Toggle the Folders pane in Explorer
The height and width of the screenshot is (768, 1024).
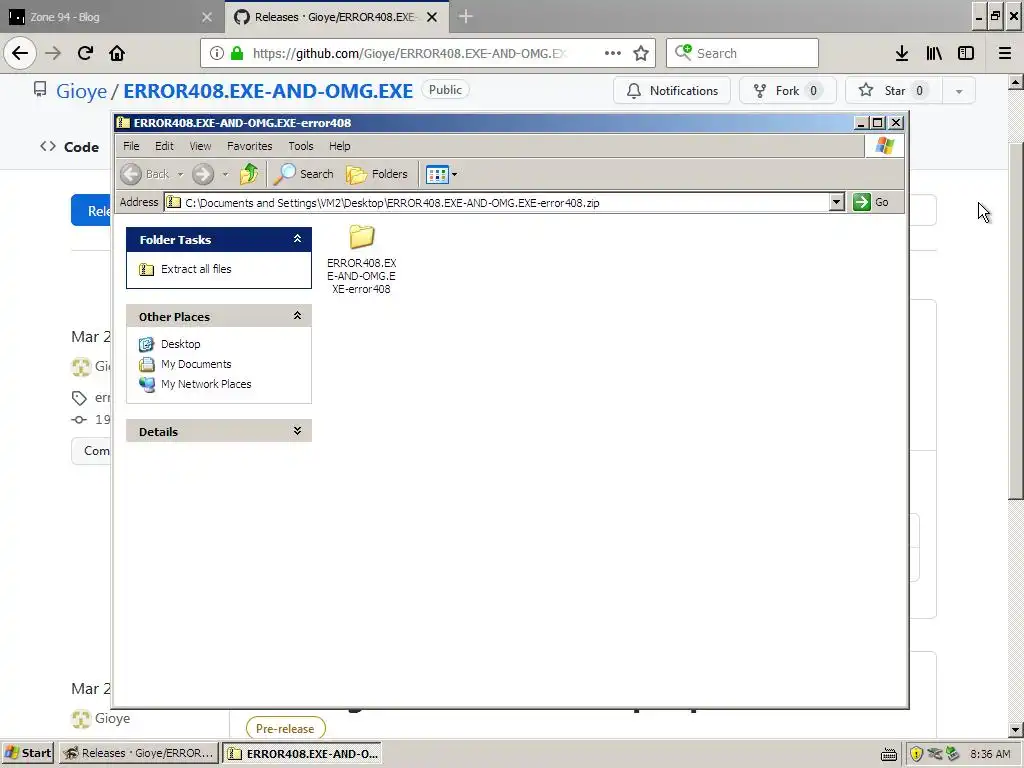tap(377, 174)
